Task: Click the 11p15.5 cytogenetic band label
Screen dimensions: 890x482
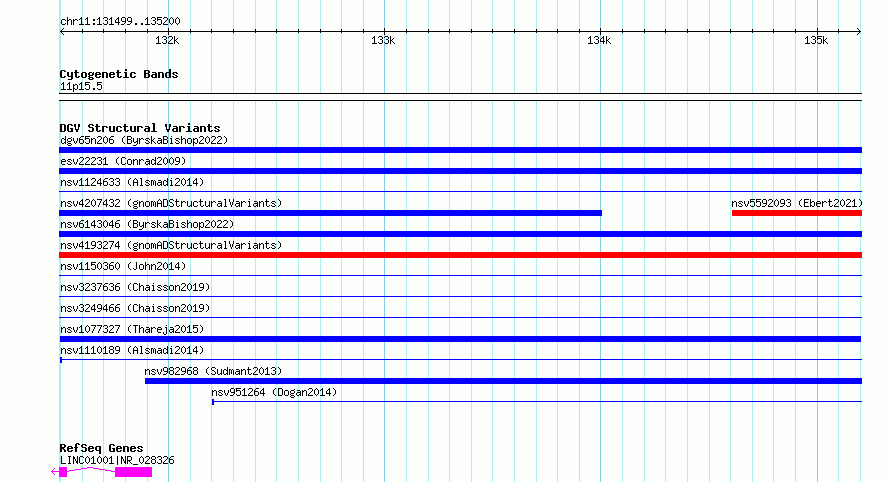Action: [81, 86]
